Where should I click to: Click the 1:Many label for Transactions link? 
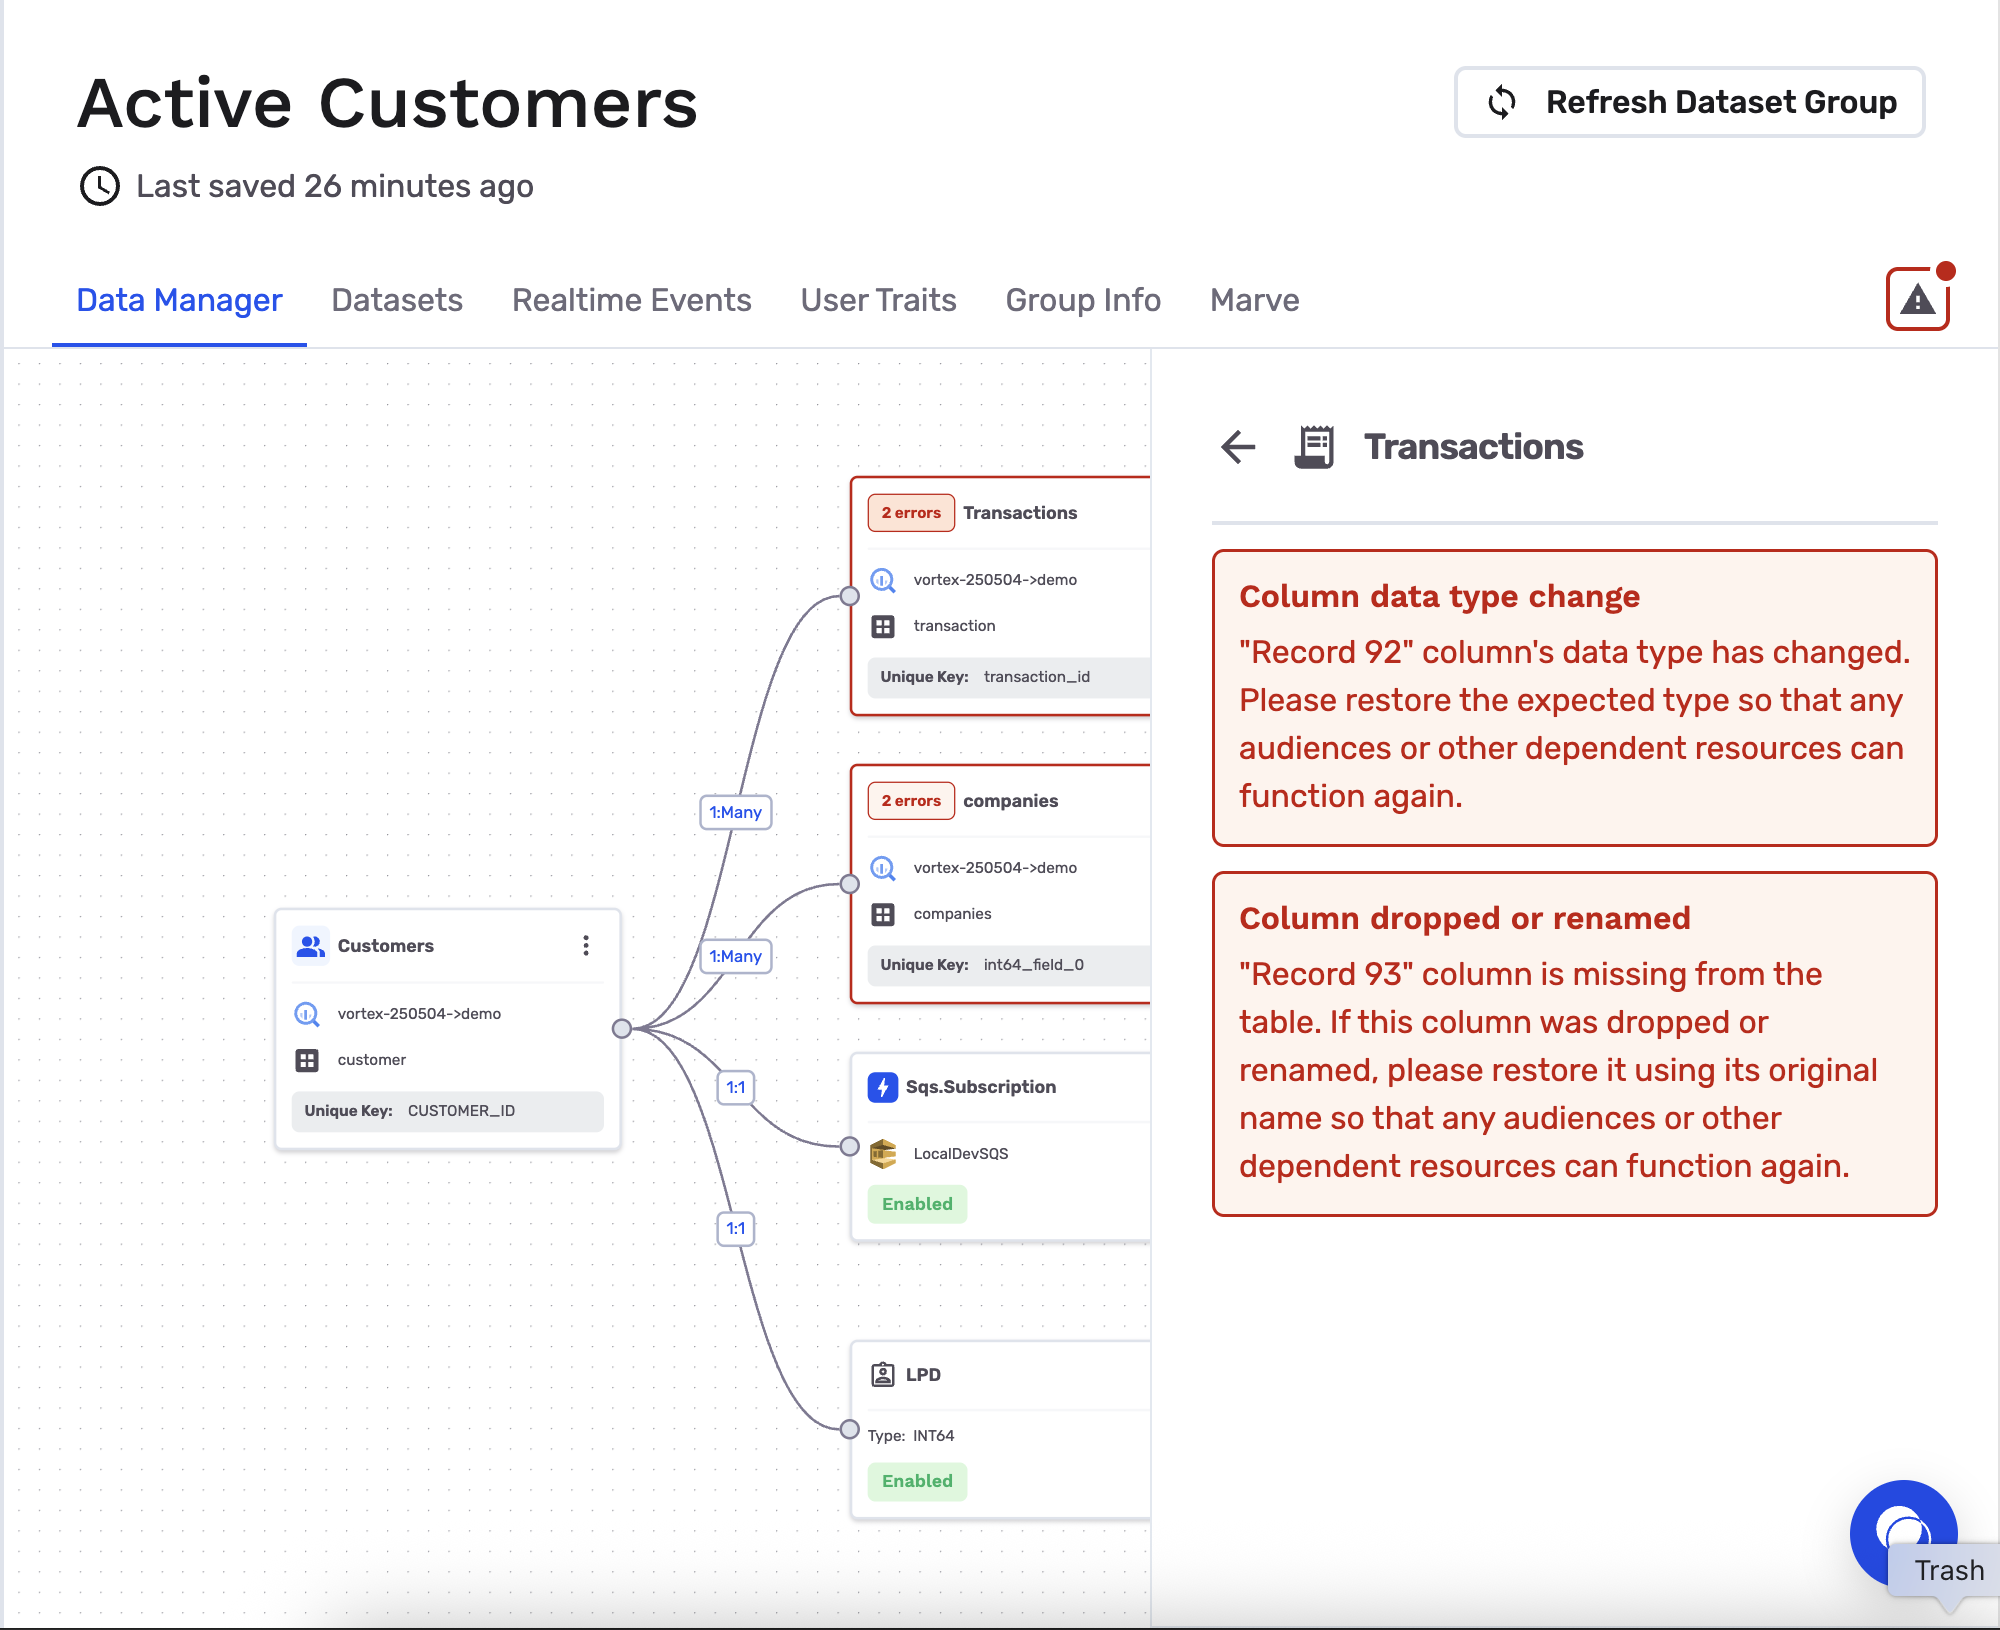(735, 812)
